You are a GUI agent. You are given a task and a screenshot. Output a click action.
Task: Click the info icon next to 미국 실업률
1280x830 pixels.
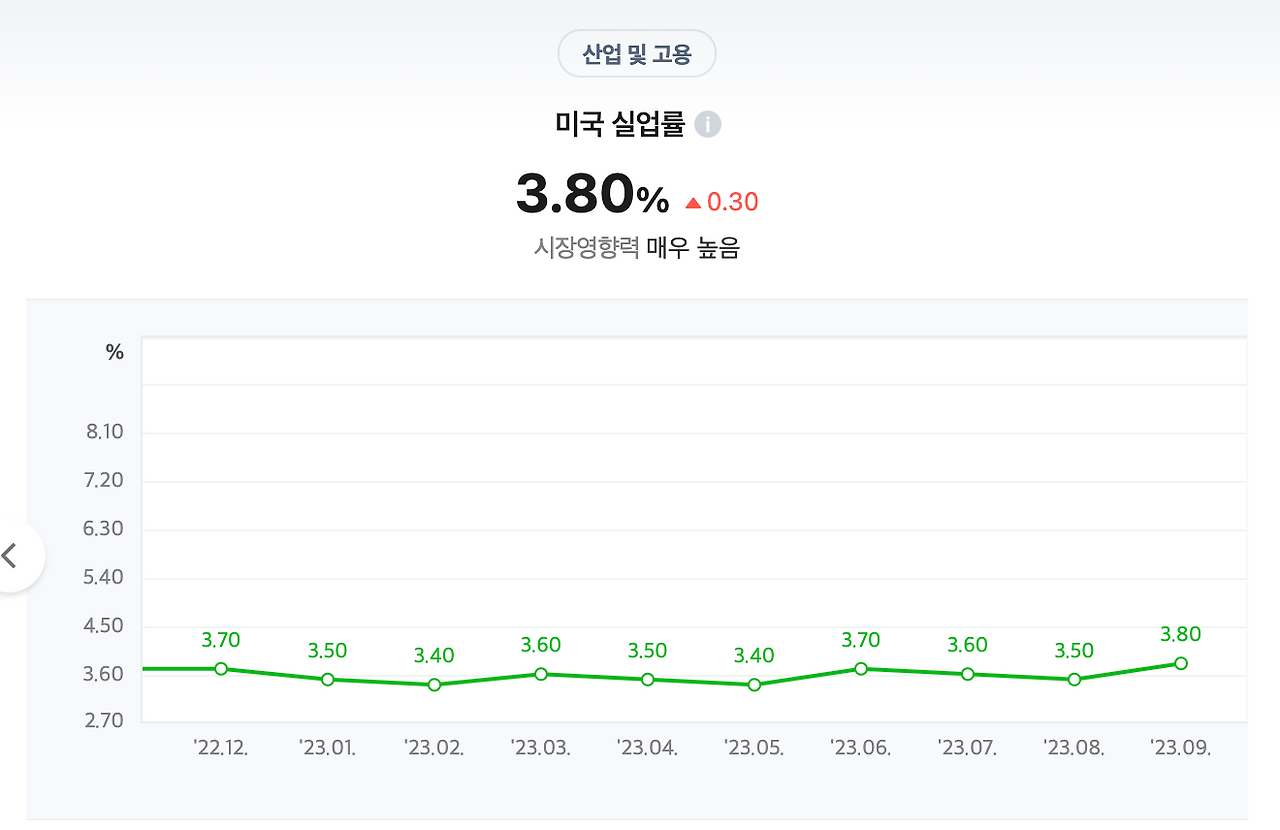click(x=708, y=124)
